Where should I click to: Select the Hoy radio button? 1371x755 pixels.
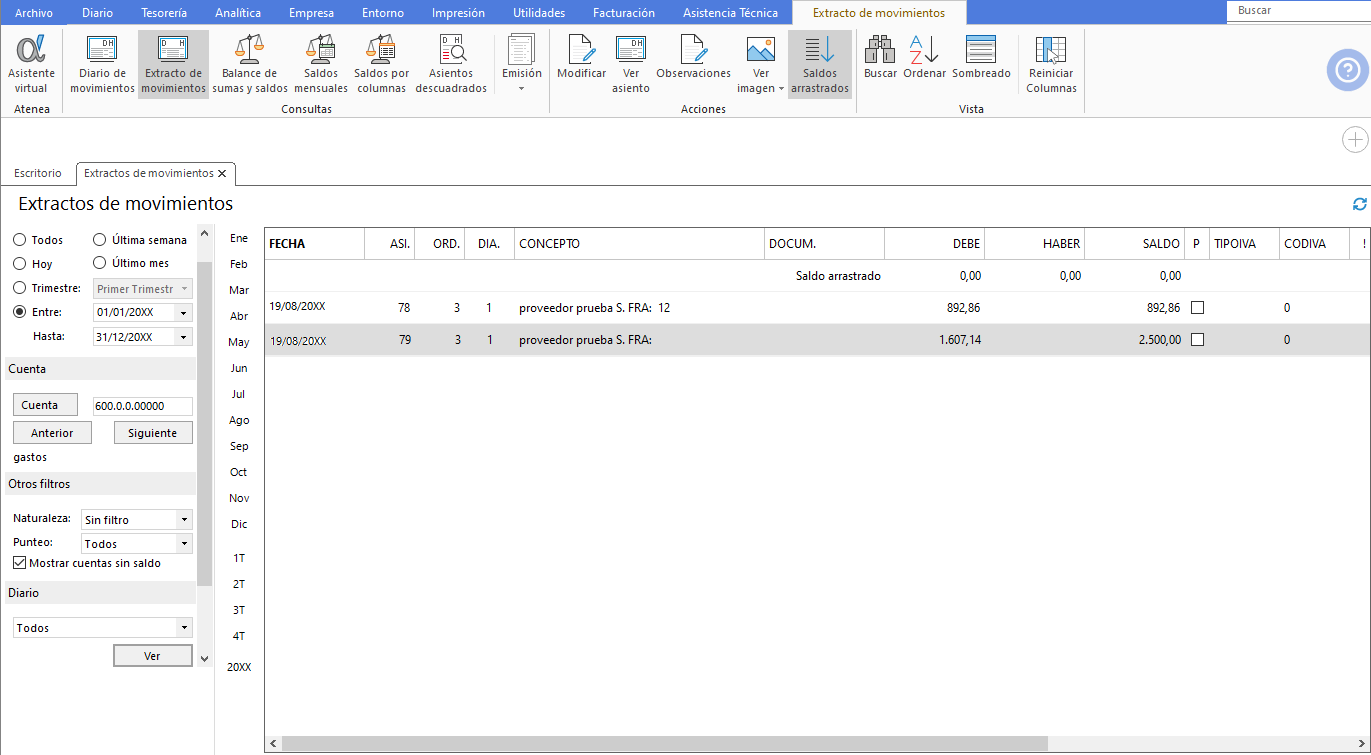[19, 264]
